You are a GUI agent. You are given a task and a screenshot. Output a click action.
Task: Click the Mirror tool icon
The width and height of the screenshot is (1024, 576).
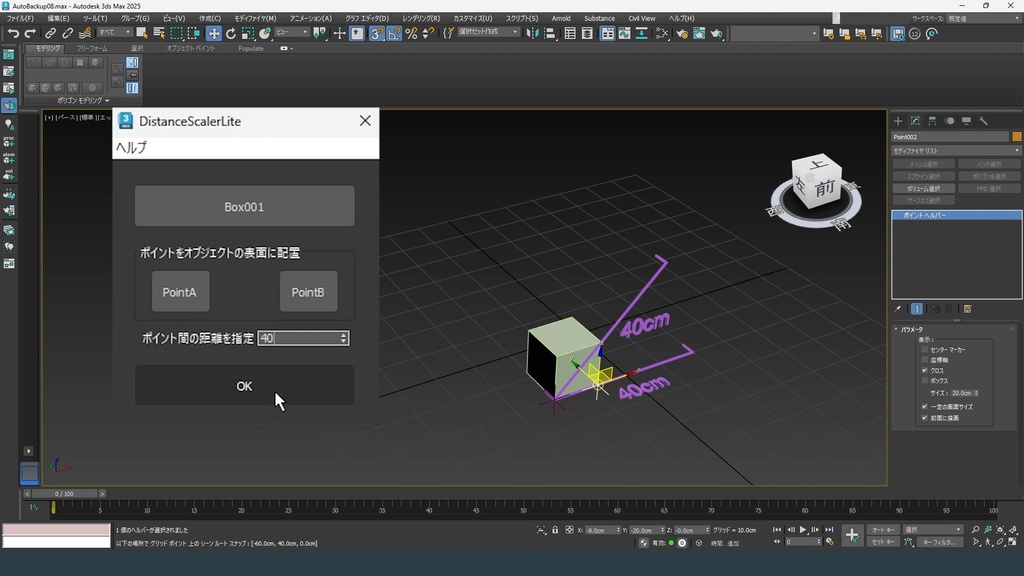click(x=534, y=33)
